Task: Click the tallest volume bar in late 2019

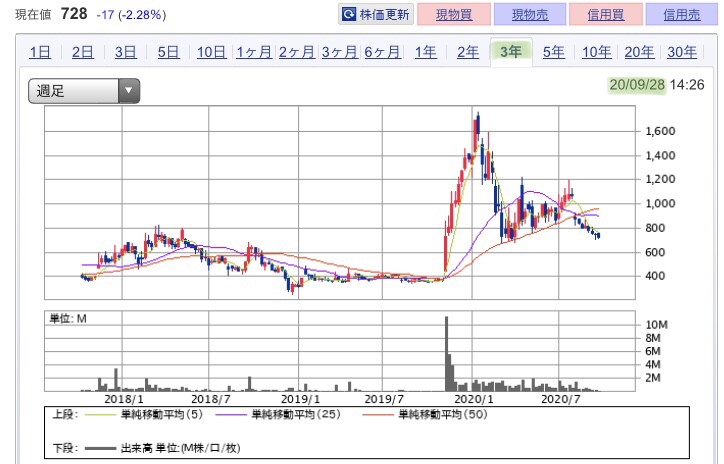Action: click(x=446, y=354)
